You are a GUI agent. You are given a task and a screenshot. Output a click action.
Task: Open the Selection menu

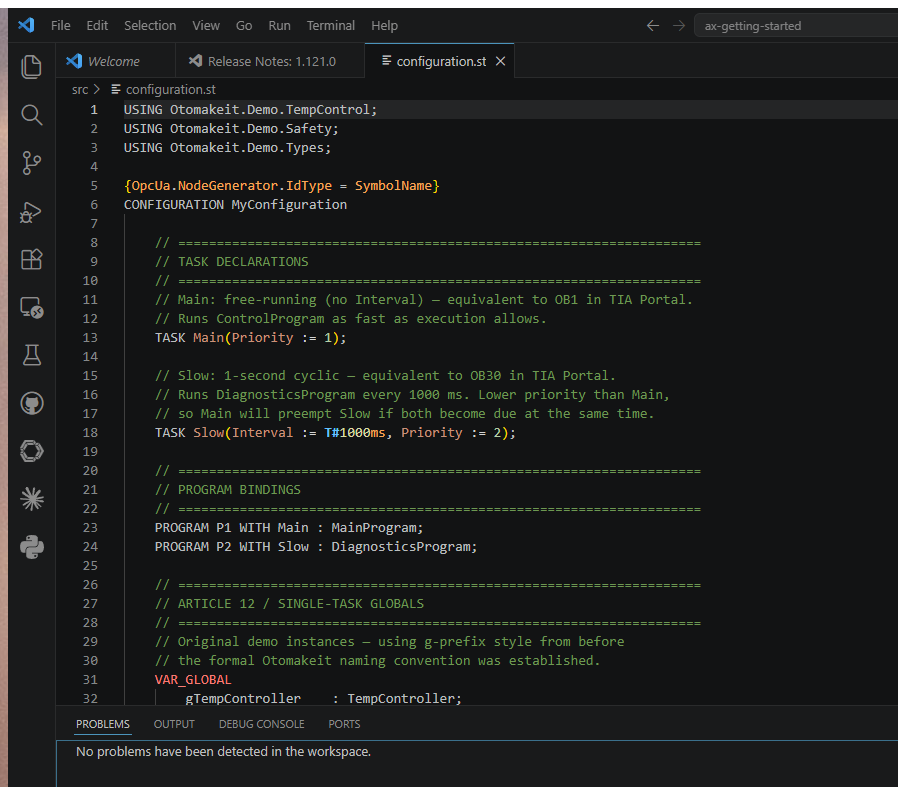pyautogui.click(x=150, y=26)
